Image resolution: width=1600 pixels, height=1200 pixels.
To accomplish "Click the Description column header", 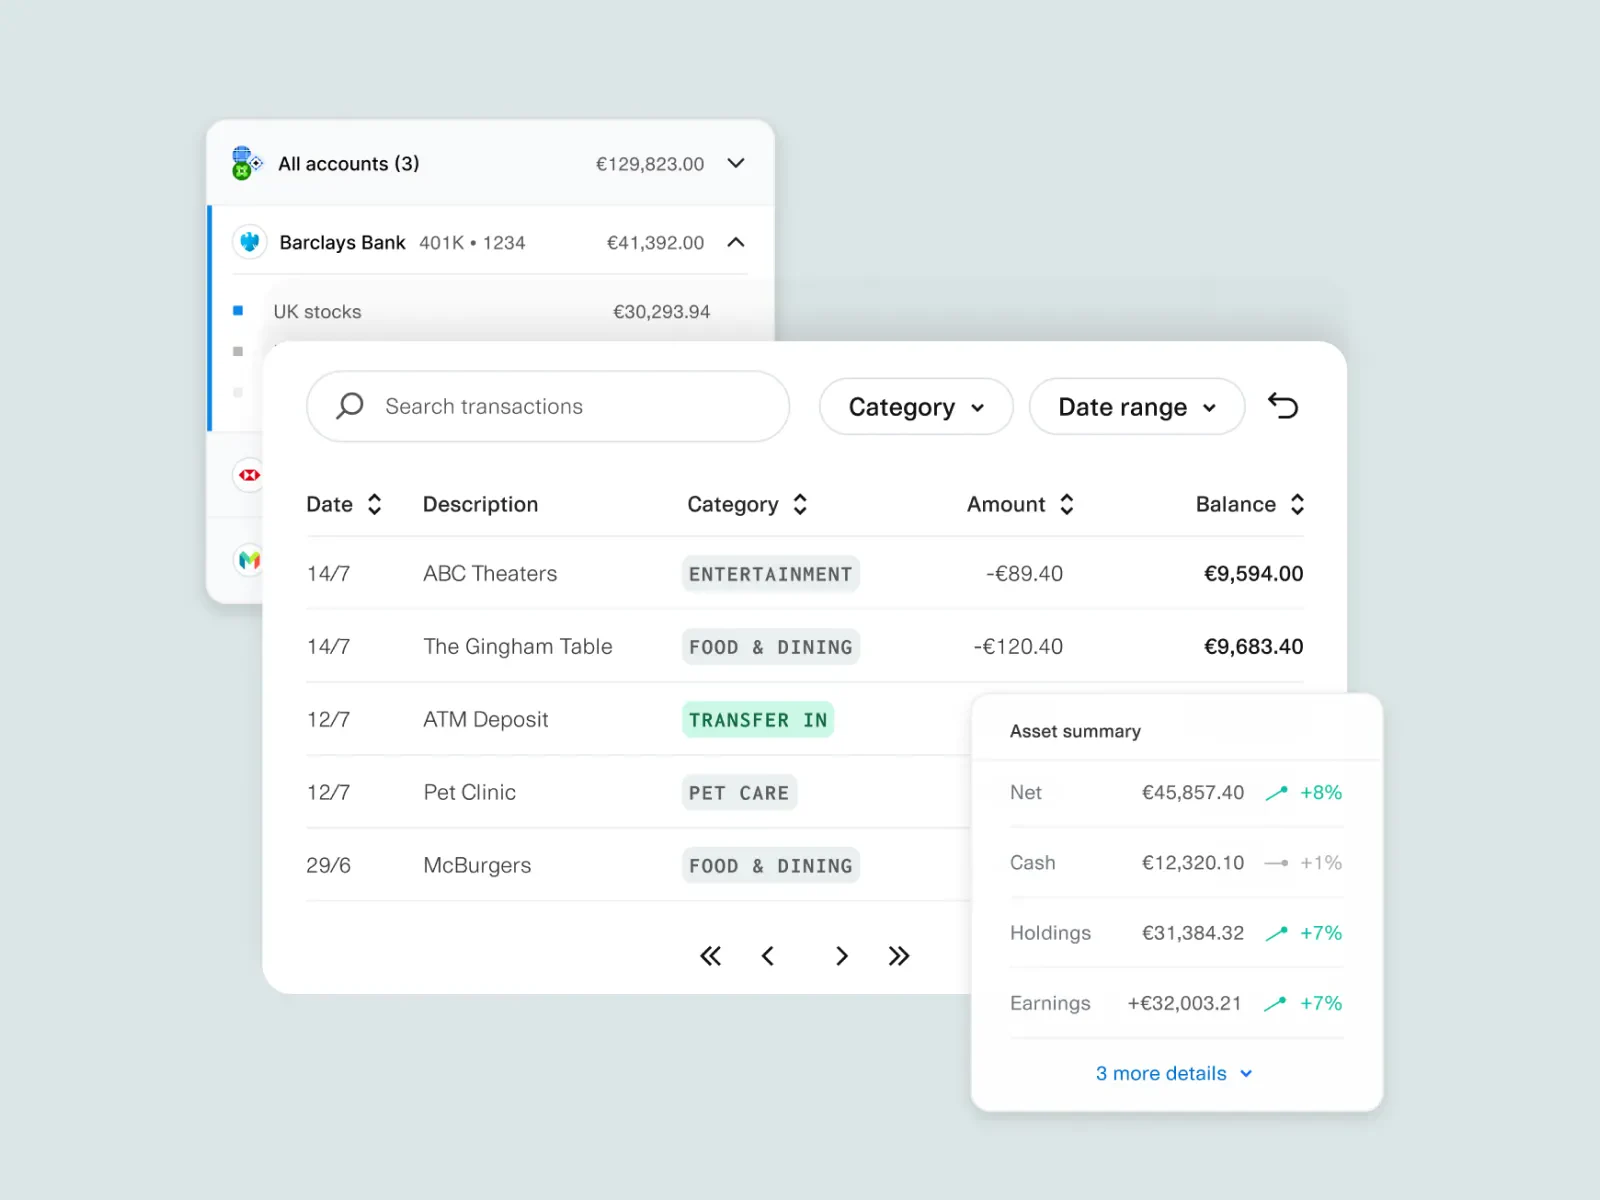I will (x=480, y=504).
